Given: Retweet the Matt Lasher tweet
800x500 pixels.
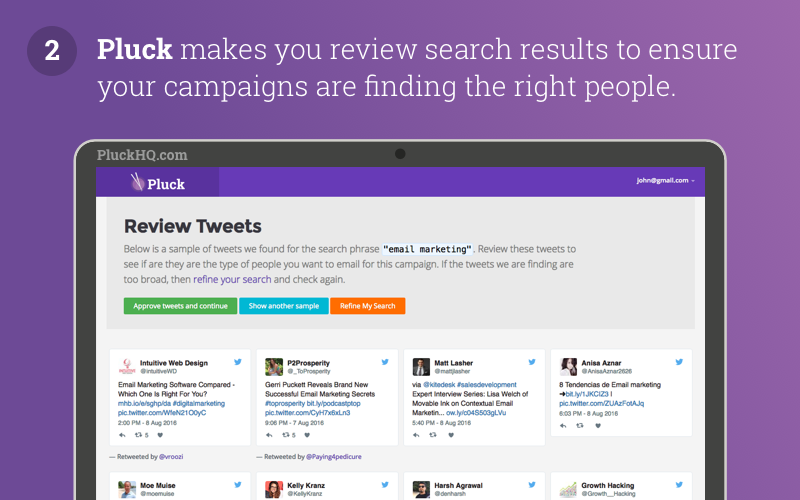Looking at the screenshot, I should [433, 435].
